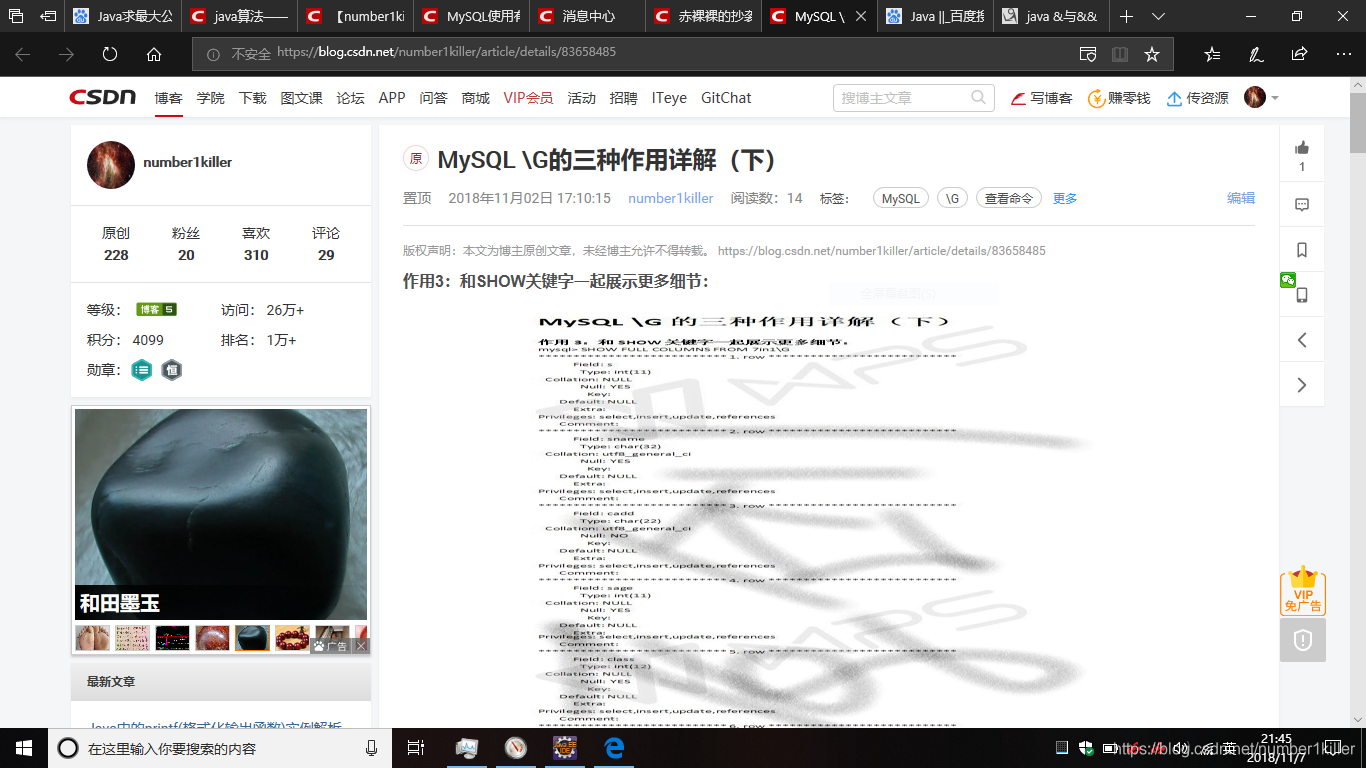
Task: Click 赚零钱 button
Action: point(1119,98)
